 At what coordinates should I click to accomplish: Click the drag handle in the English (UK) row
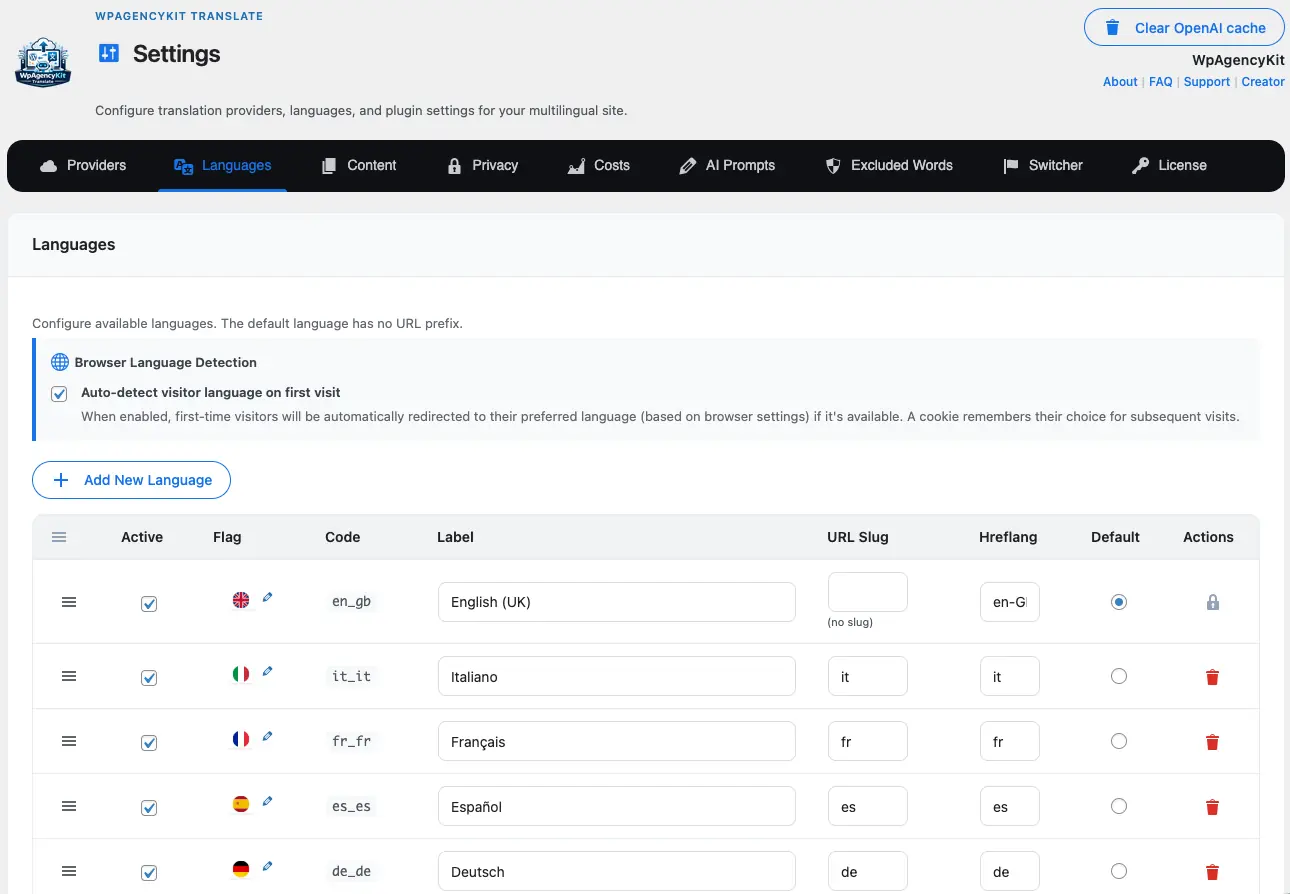69,602
